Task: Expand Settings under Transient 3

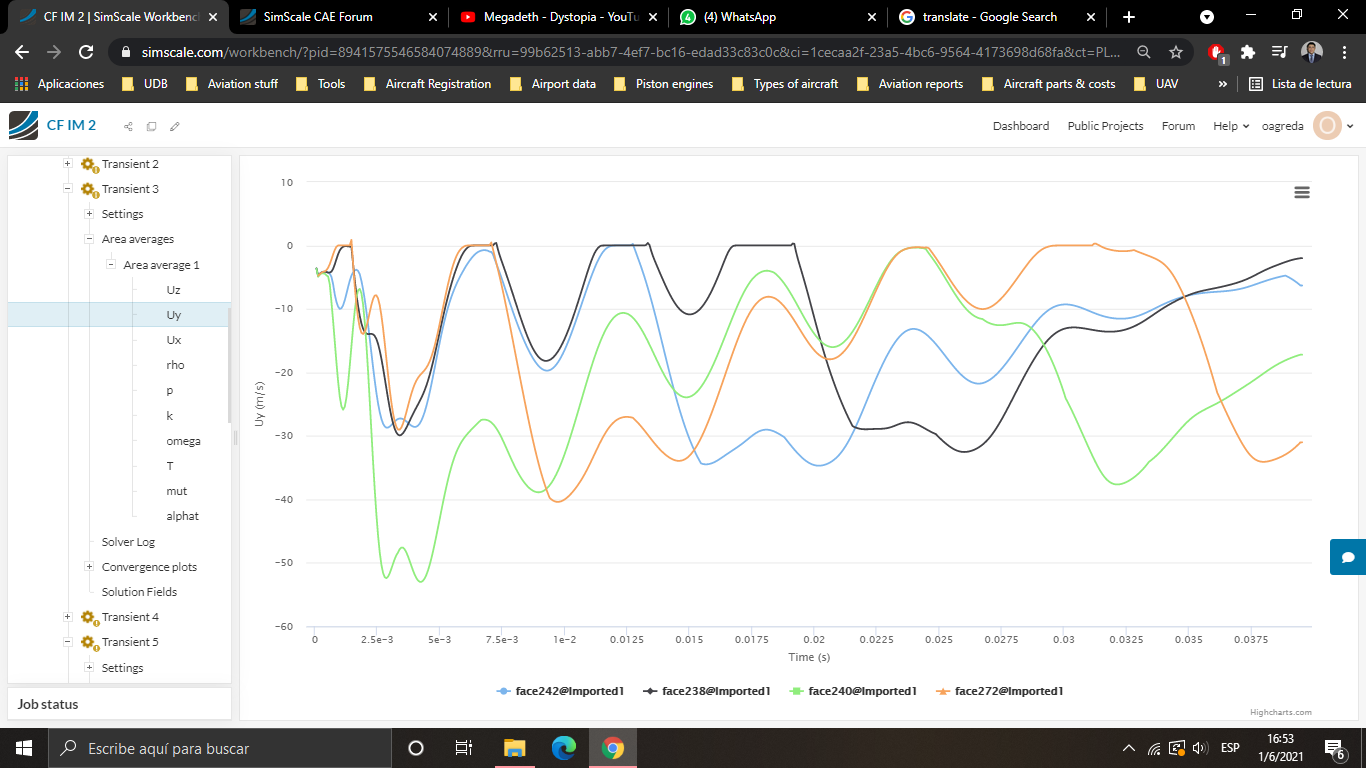Action: coord(89,214)
